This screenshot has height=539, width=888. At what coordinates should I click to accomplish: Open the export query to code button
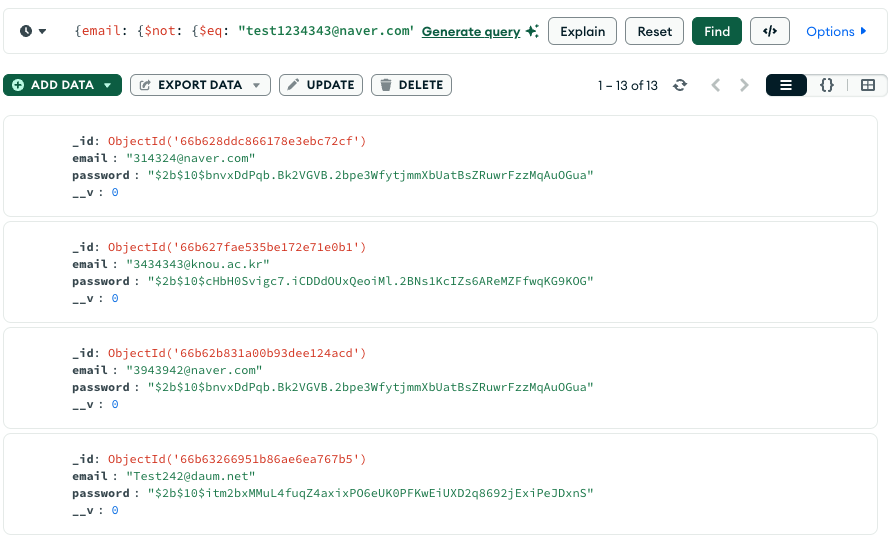(770, 31)
